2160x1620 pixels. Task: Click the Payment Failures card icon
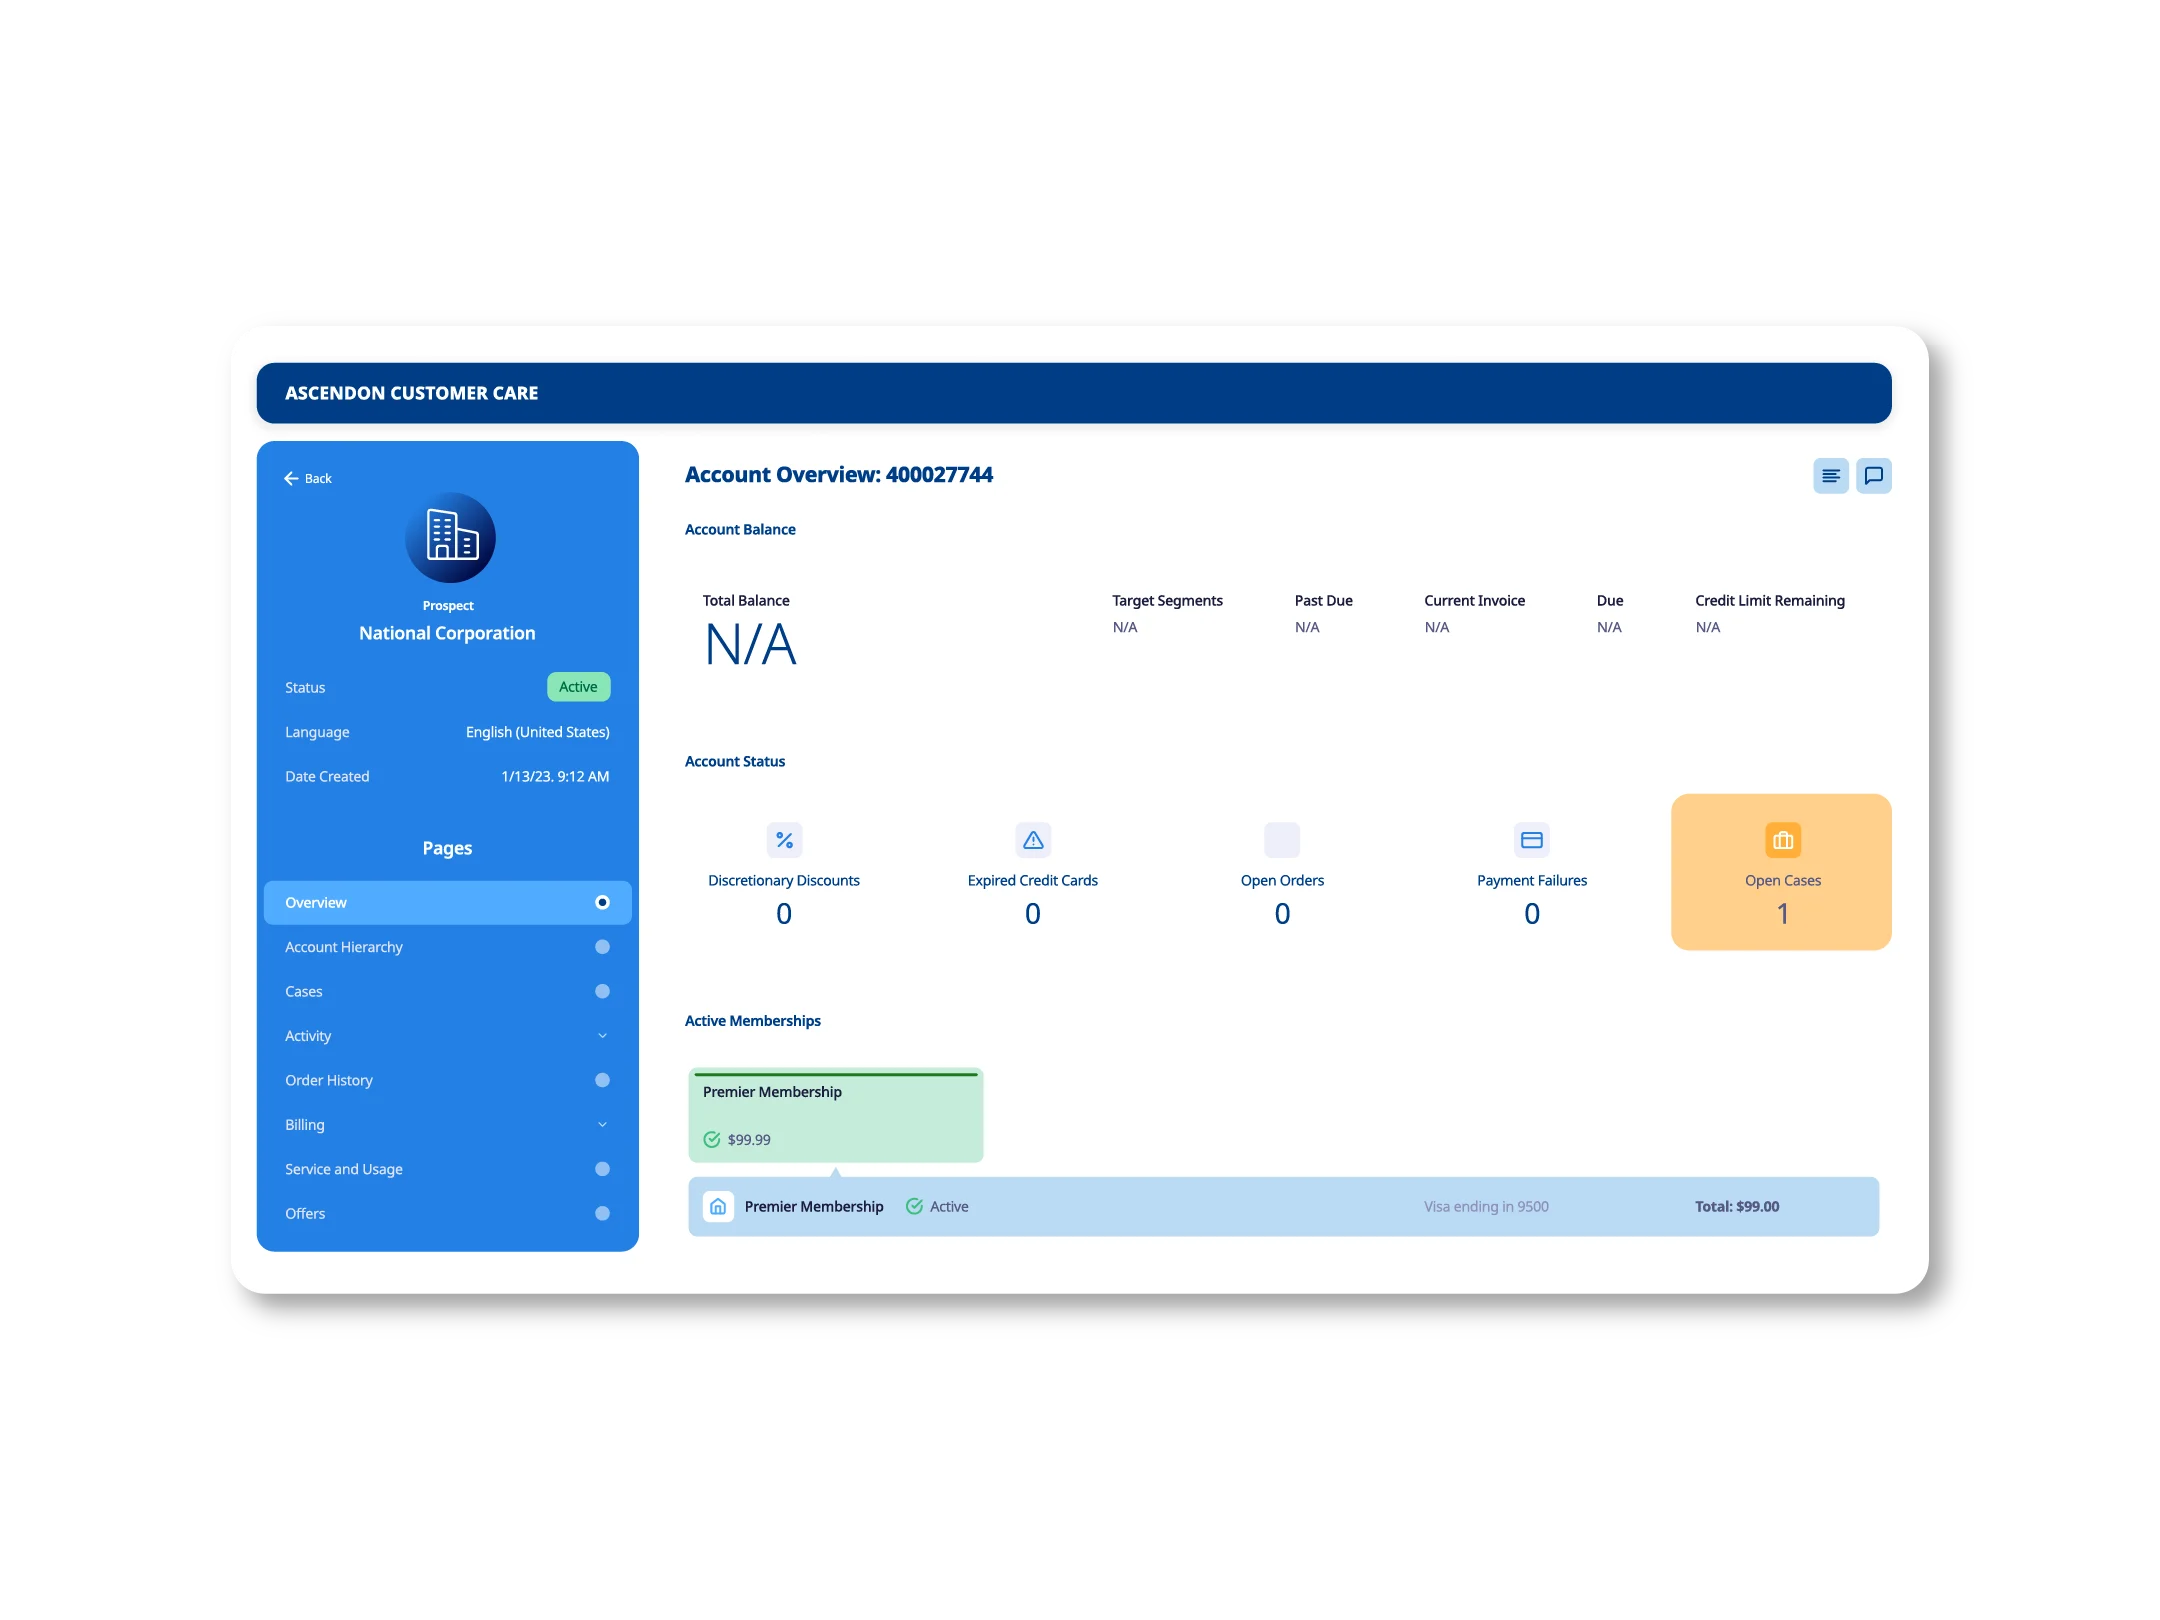tap(1531, 840)
